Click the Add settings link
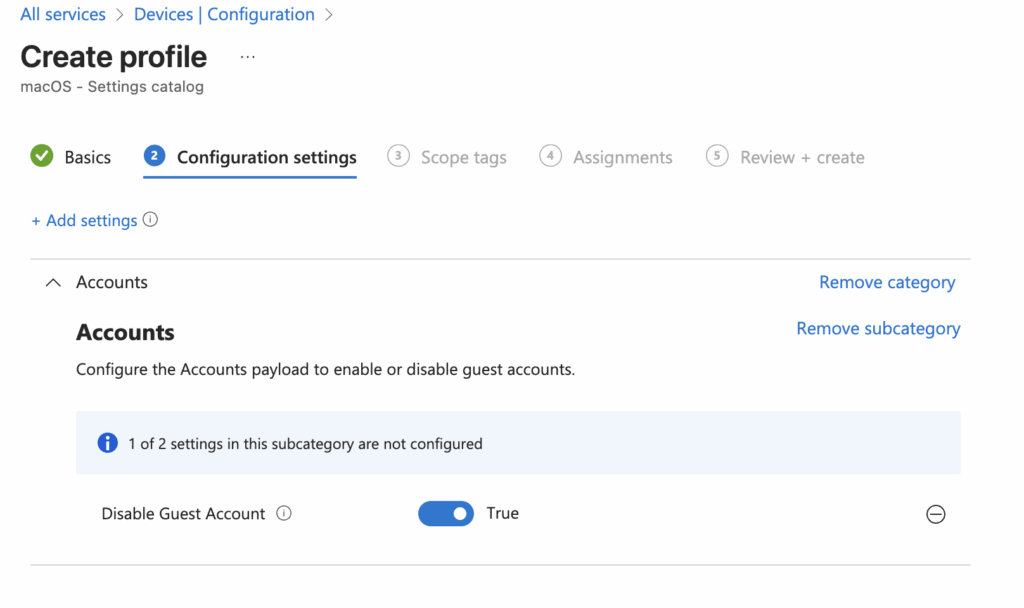The height and width of the screenshot is (608, 1024). point(84,221)
